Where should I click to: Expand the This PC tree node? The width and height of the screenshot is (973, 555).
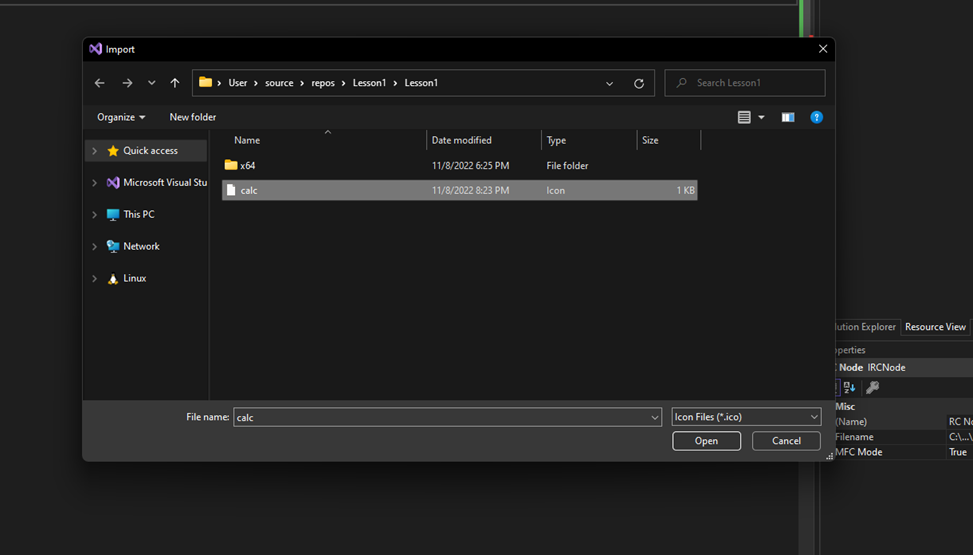tap(95, 215)
